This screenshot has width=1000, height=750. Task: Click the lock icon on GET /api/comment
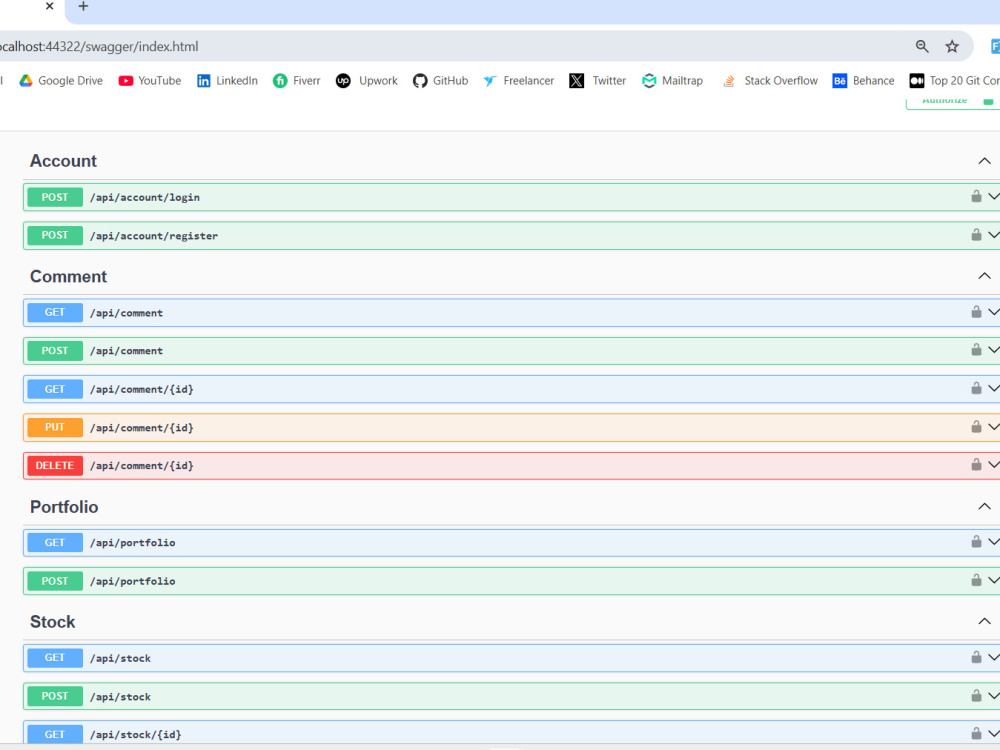click(x=976, y=311)
